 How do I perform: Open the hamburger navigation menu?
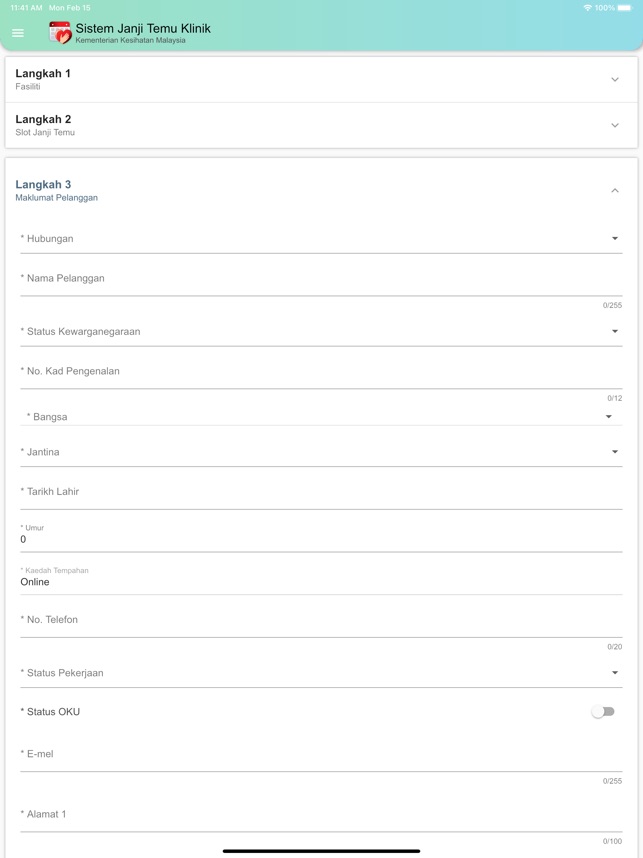coord(18,33)
